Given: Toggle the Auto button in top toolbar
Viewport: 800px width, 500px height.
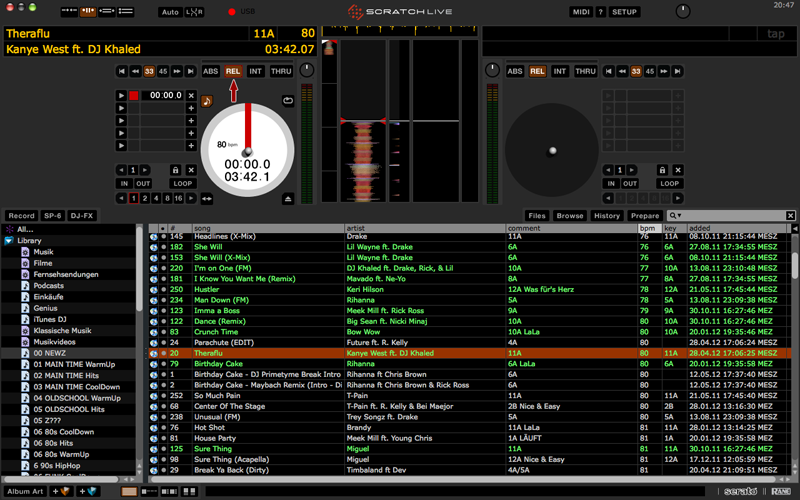Looking at the screenshot, I should pyautogui.click(x=170, y=12).
